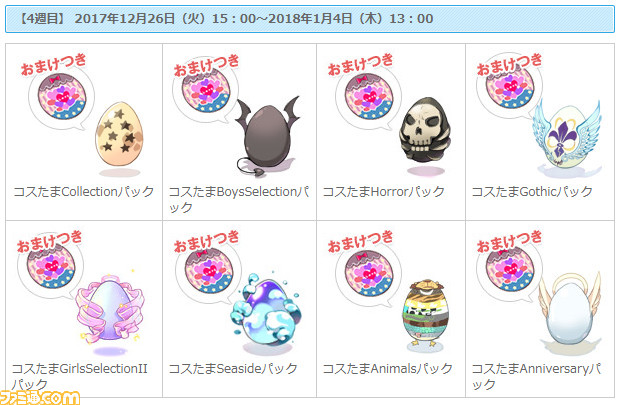Image resolution: width=620 pixels, height=405 pixels.
Task: Choose the angel-winged Anniversary egg icon
Action: click(x=569, y=310)
